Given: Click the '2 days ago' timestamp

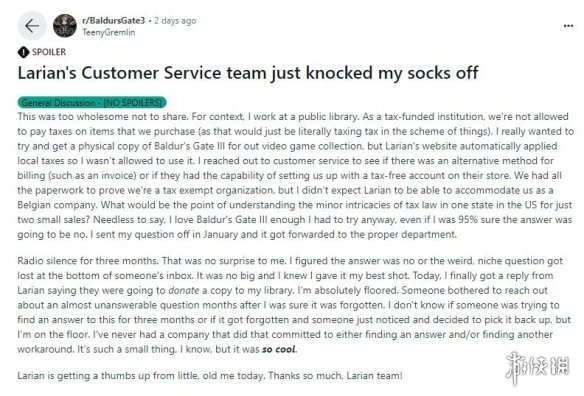Looking at the screenshot, I should pyautogui.click(x=175, y=20).
